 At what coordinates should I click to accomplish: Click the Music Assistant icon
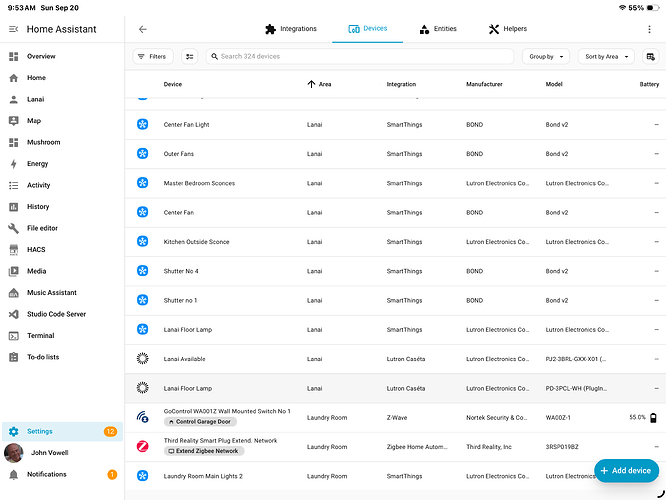tap(14, 293)
